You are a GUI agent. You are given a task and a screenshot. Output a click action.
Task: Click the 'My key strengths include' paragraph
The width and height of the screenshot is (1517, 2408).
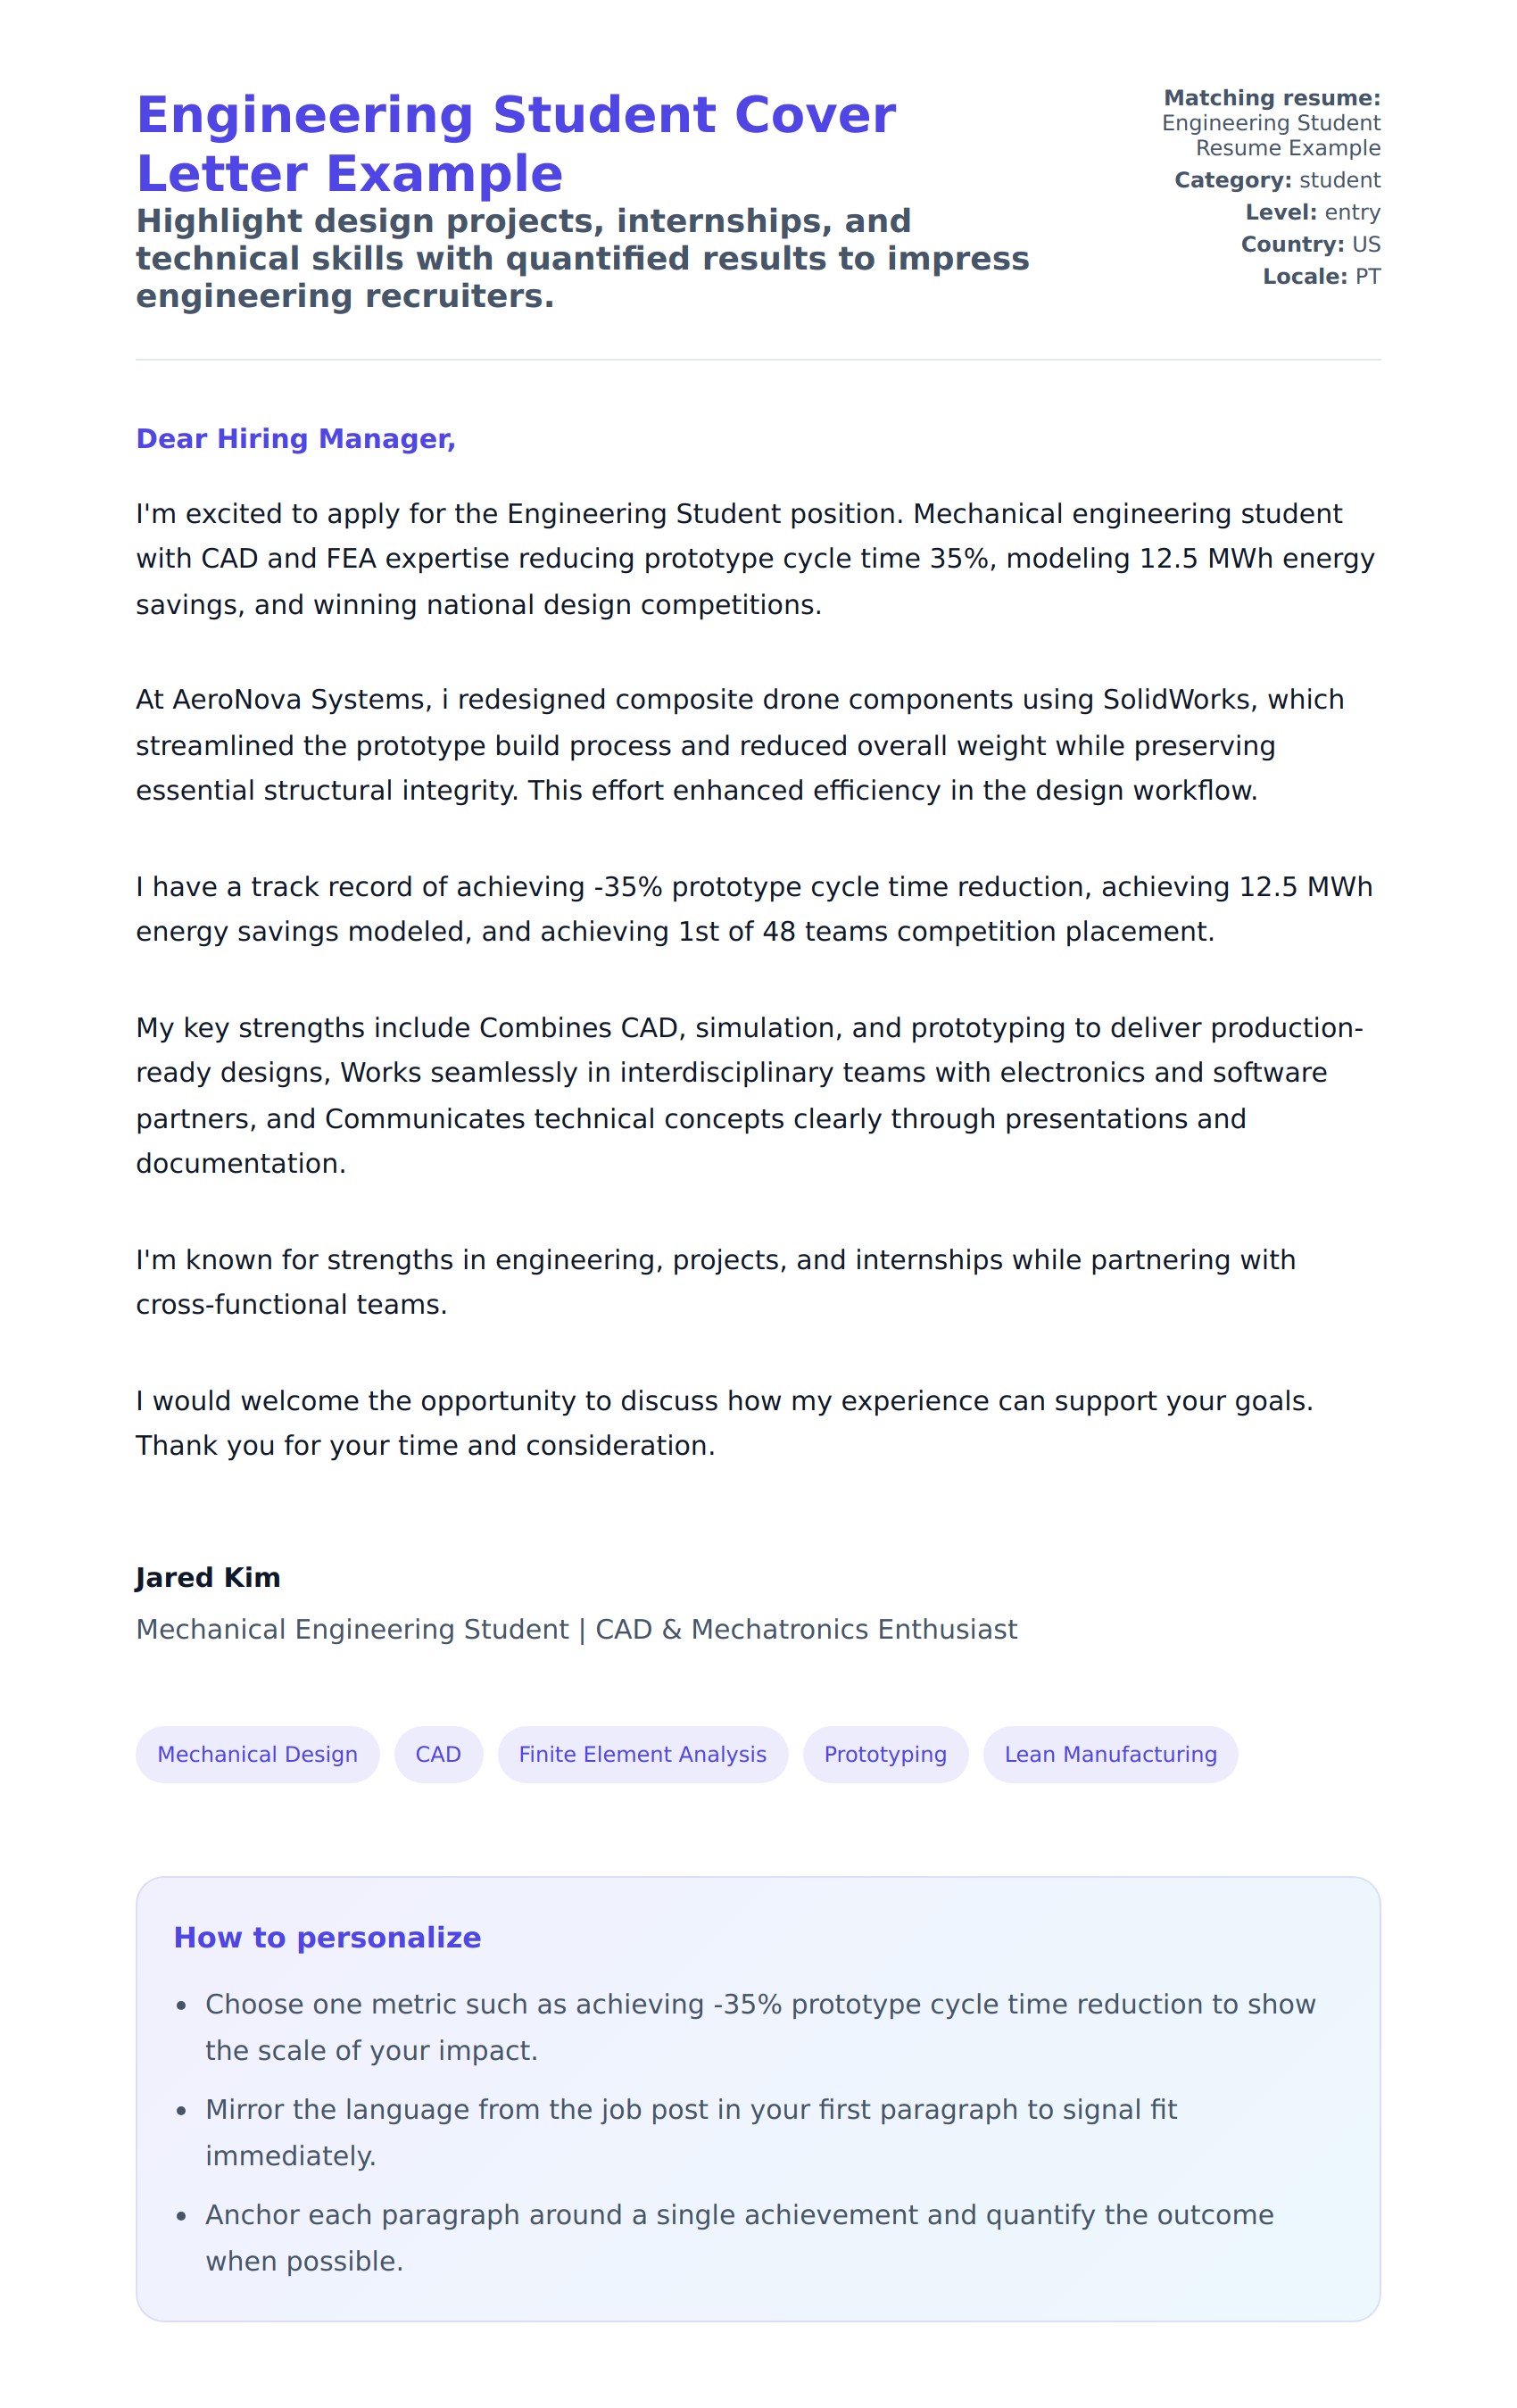[740, 1095]
